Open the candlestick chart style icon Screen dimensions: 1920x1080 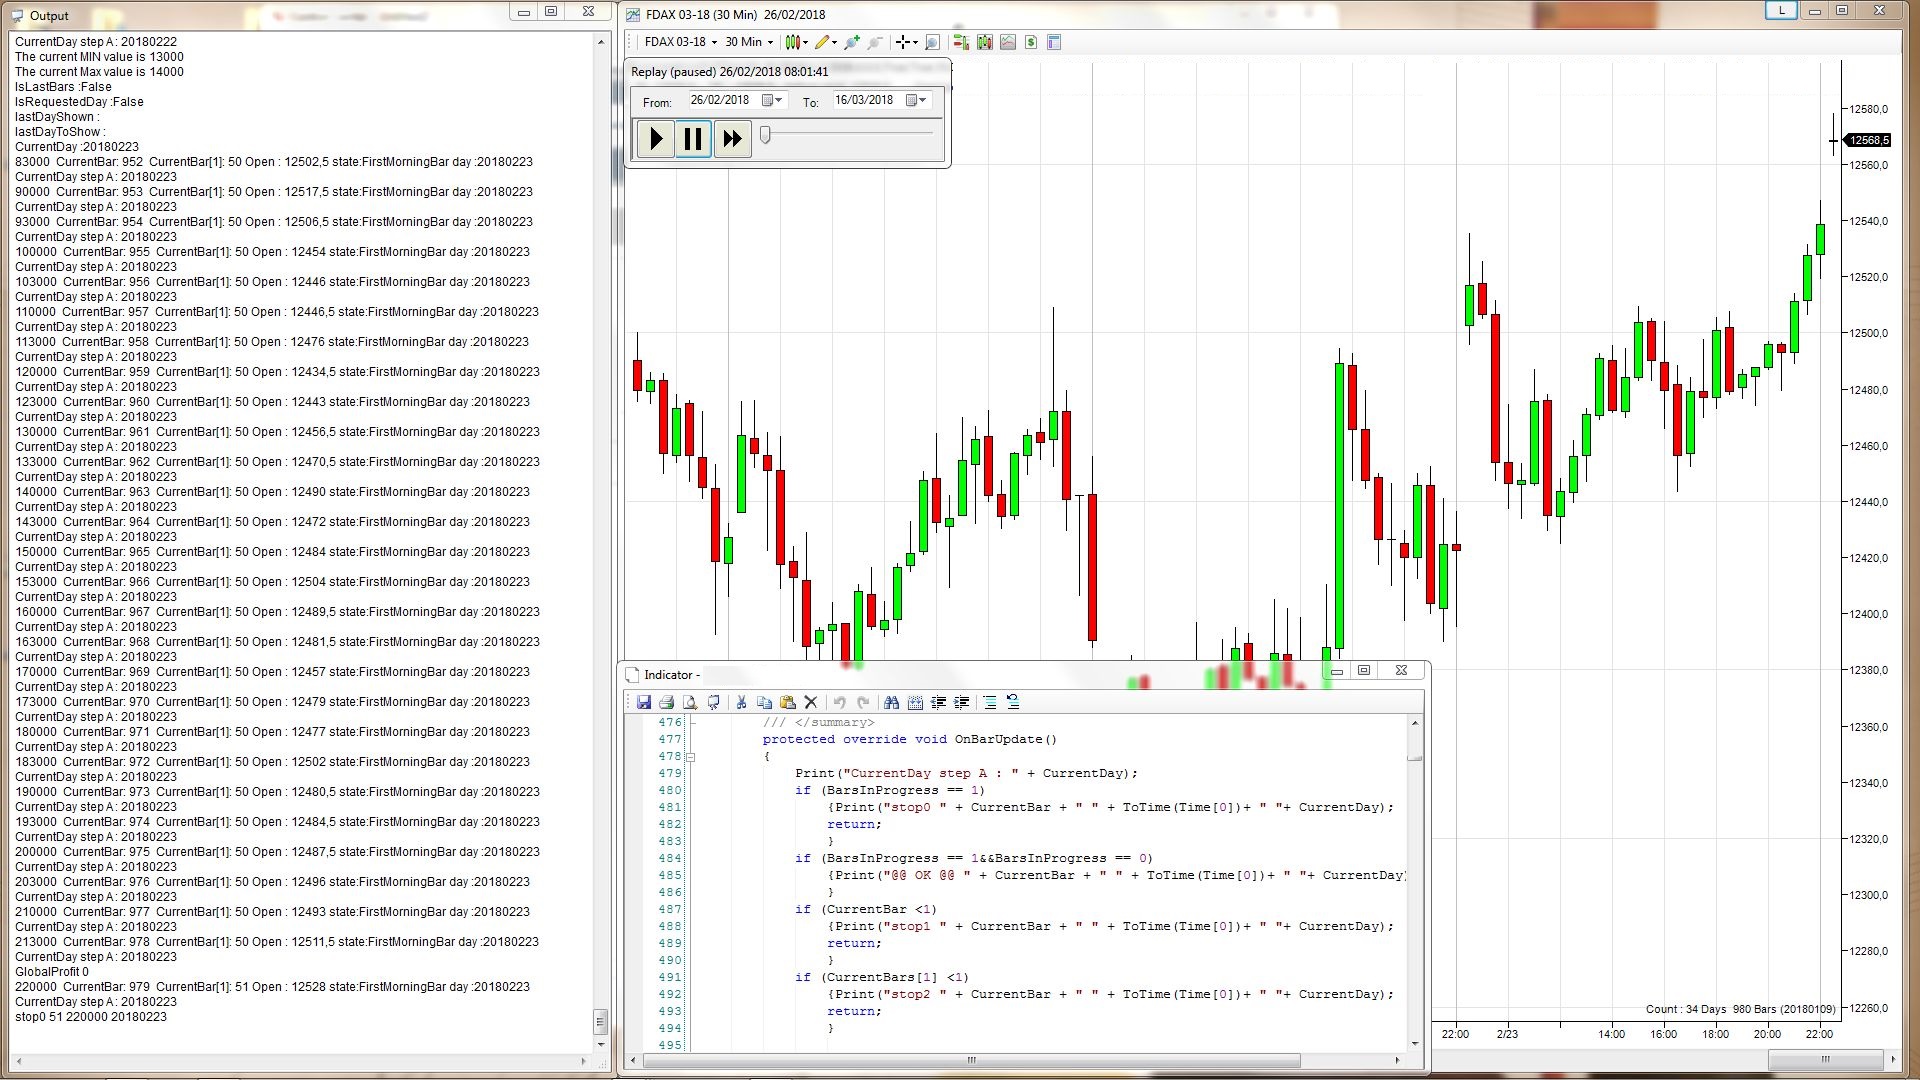tap(795, 42)
